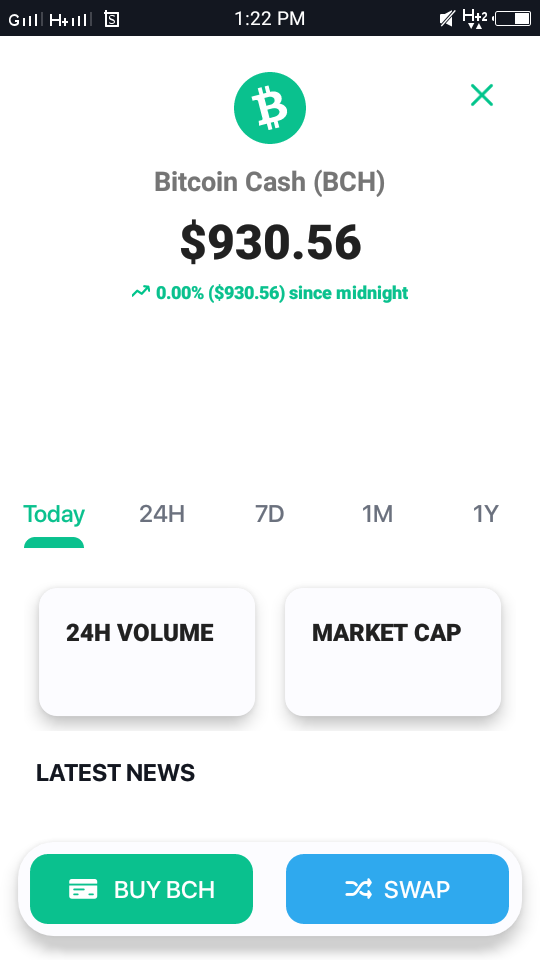Tap the green Bitcoin Cash logo
This screenshot has width=540, height=960.
point(269,108)
